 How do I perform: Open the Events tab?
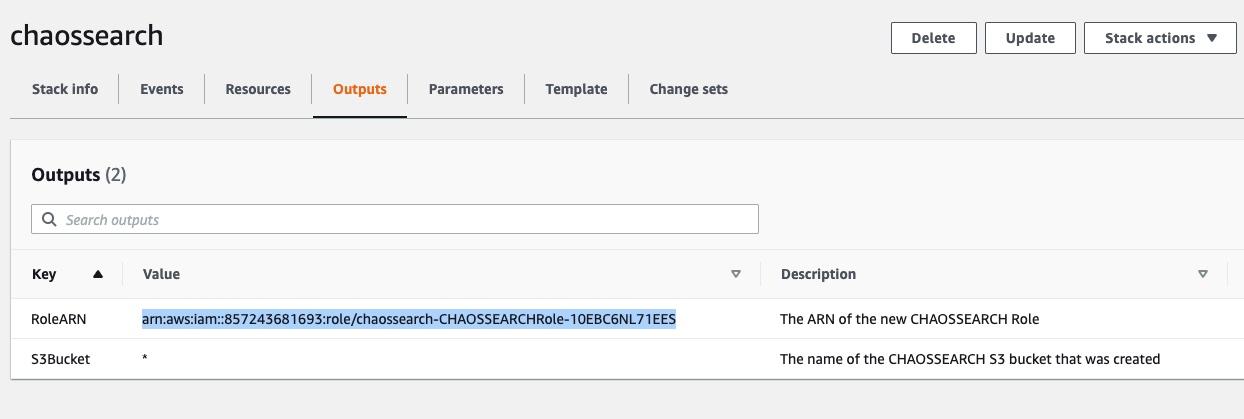162,89
